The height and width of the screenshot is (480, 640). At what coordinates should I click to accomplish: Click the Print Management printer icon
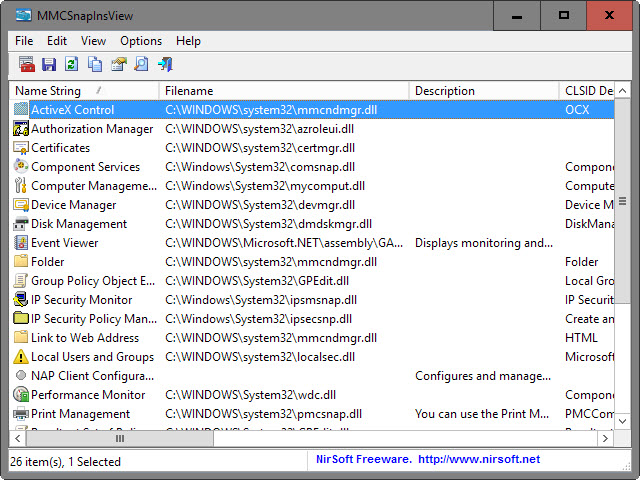pos(21,414)
